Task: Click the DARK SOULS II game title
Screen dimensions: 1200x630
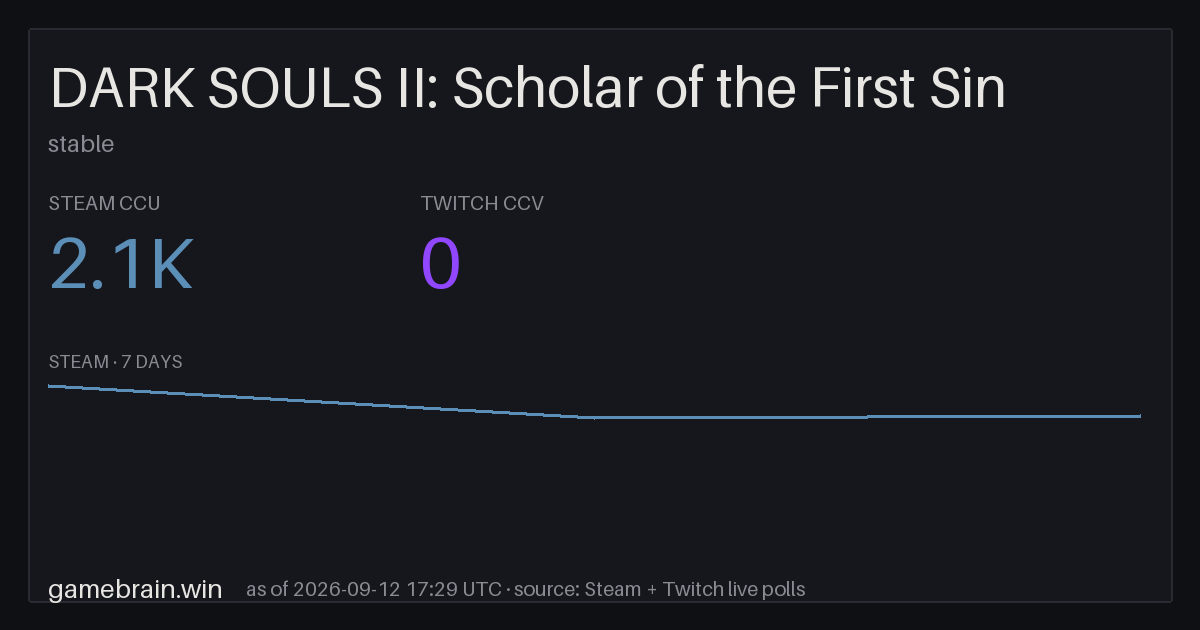Action: [x=527, y=90]
